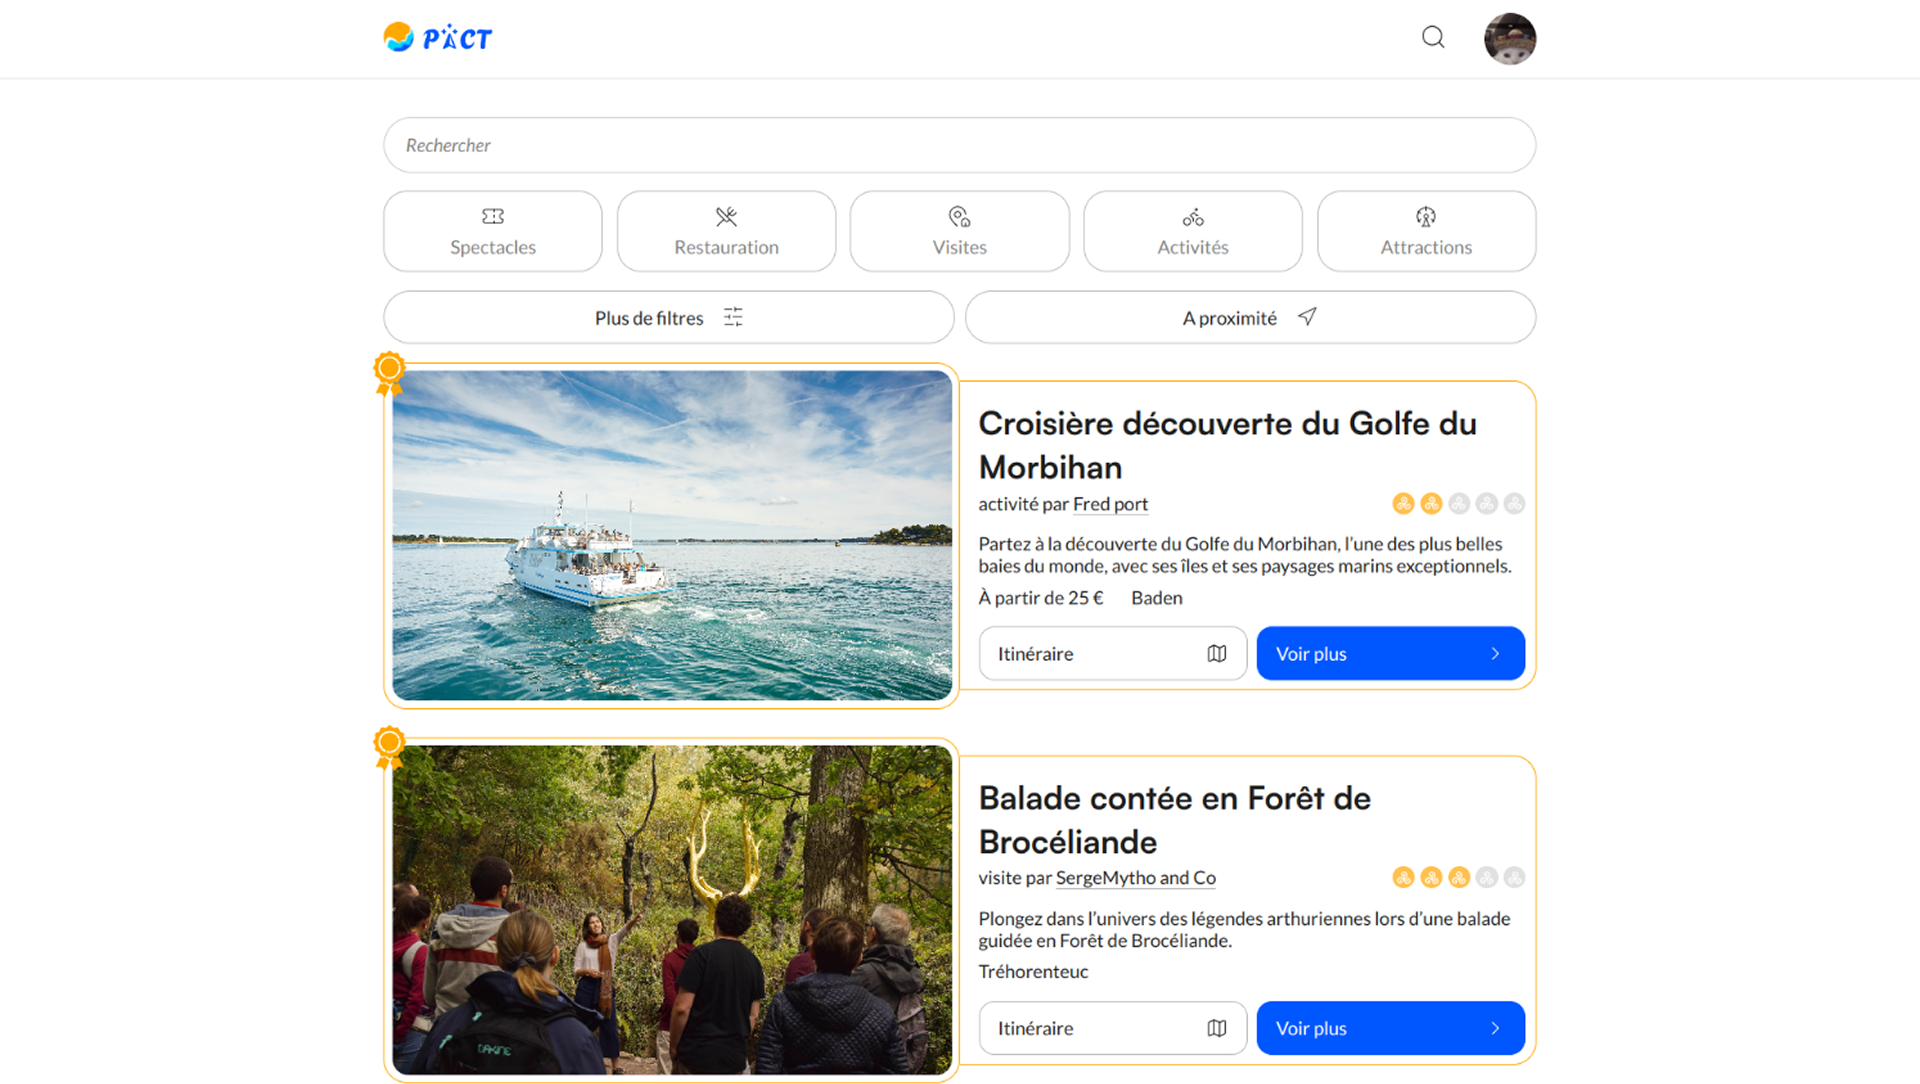Click map icon on Balade contée Itinéraire button
Screen dimensions: 1920x1084
click(1216, 1028)
